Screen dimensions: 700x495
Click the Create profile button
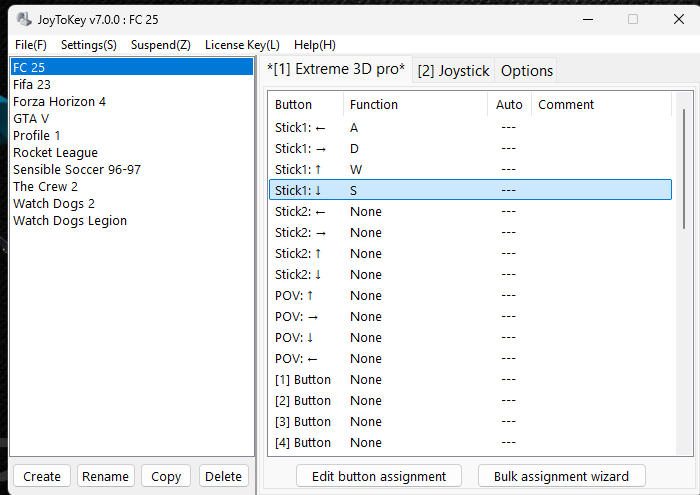[42, 476]
